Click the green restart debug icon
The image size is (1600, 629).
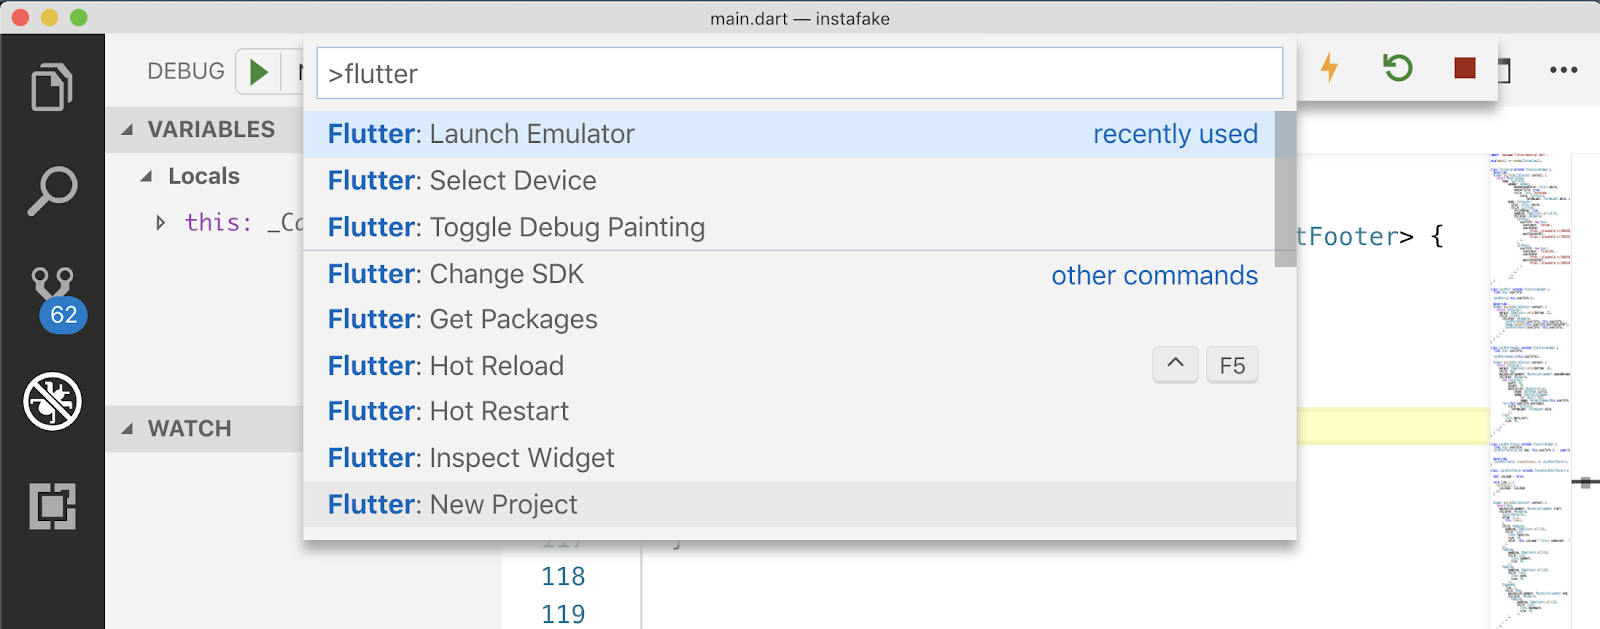[1397, 67]
